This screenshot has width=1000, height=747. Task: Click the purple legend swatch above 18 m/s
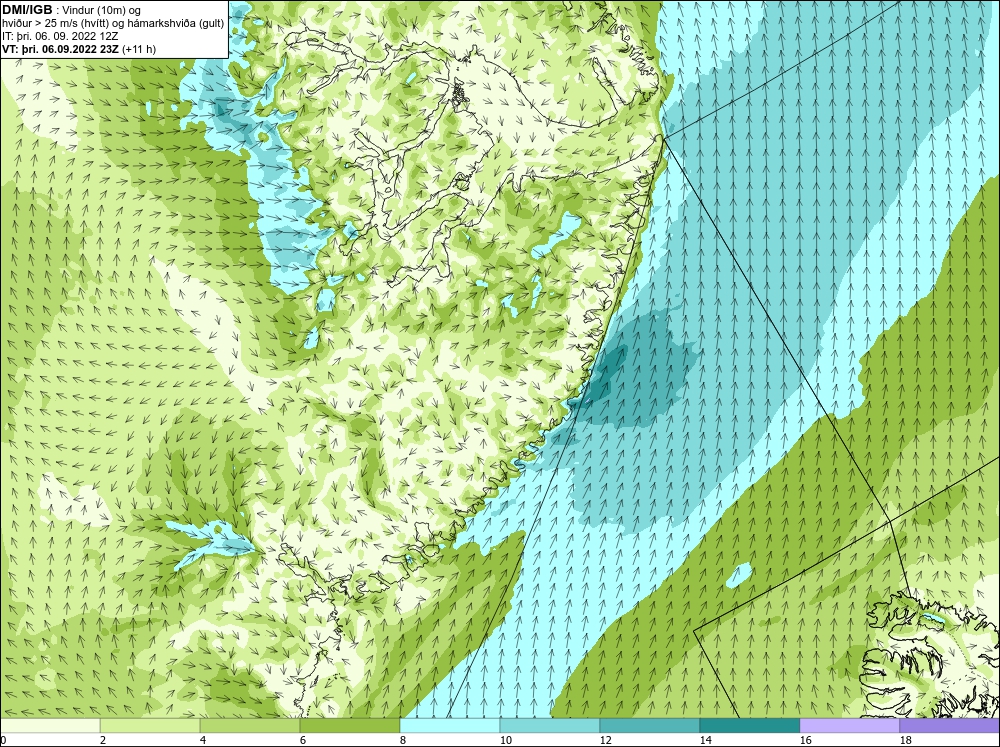tap(950, 726)
